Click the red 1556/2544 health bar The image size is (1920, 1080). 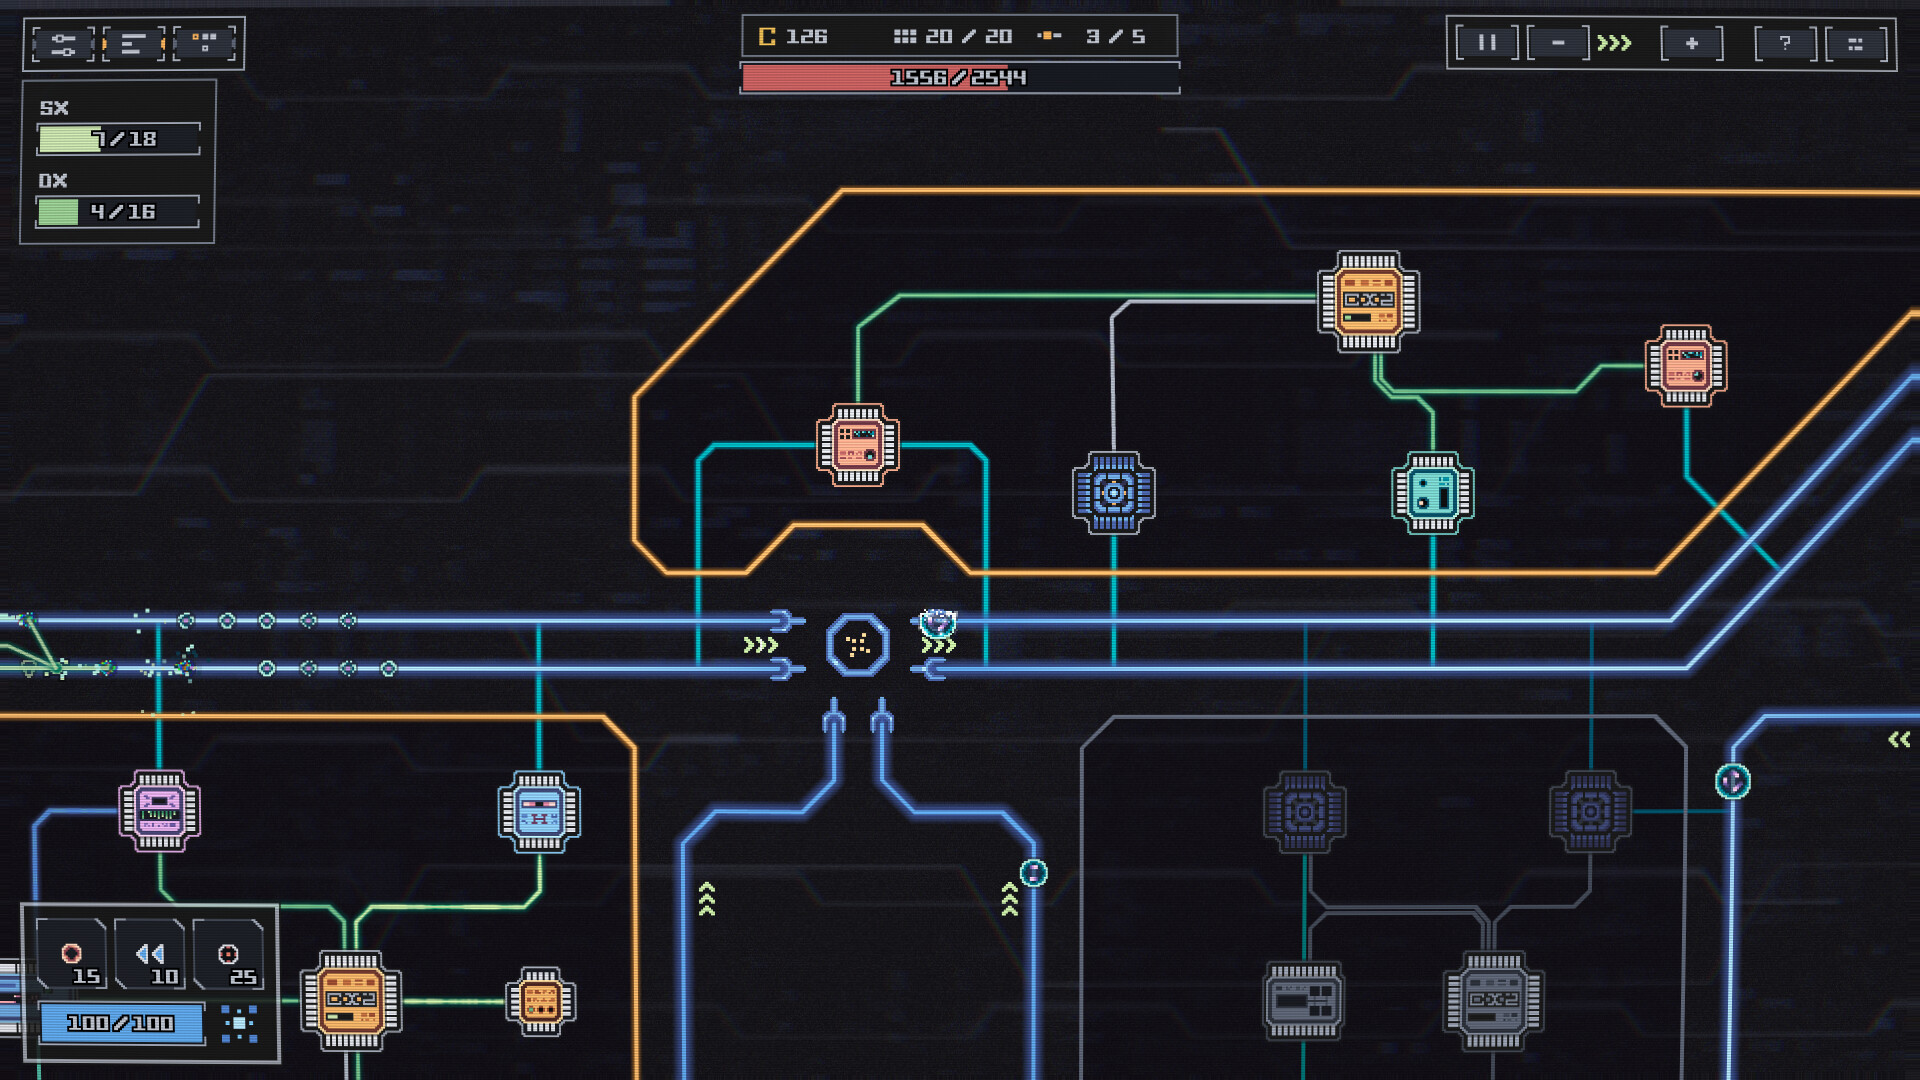(960, 78)
